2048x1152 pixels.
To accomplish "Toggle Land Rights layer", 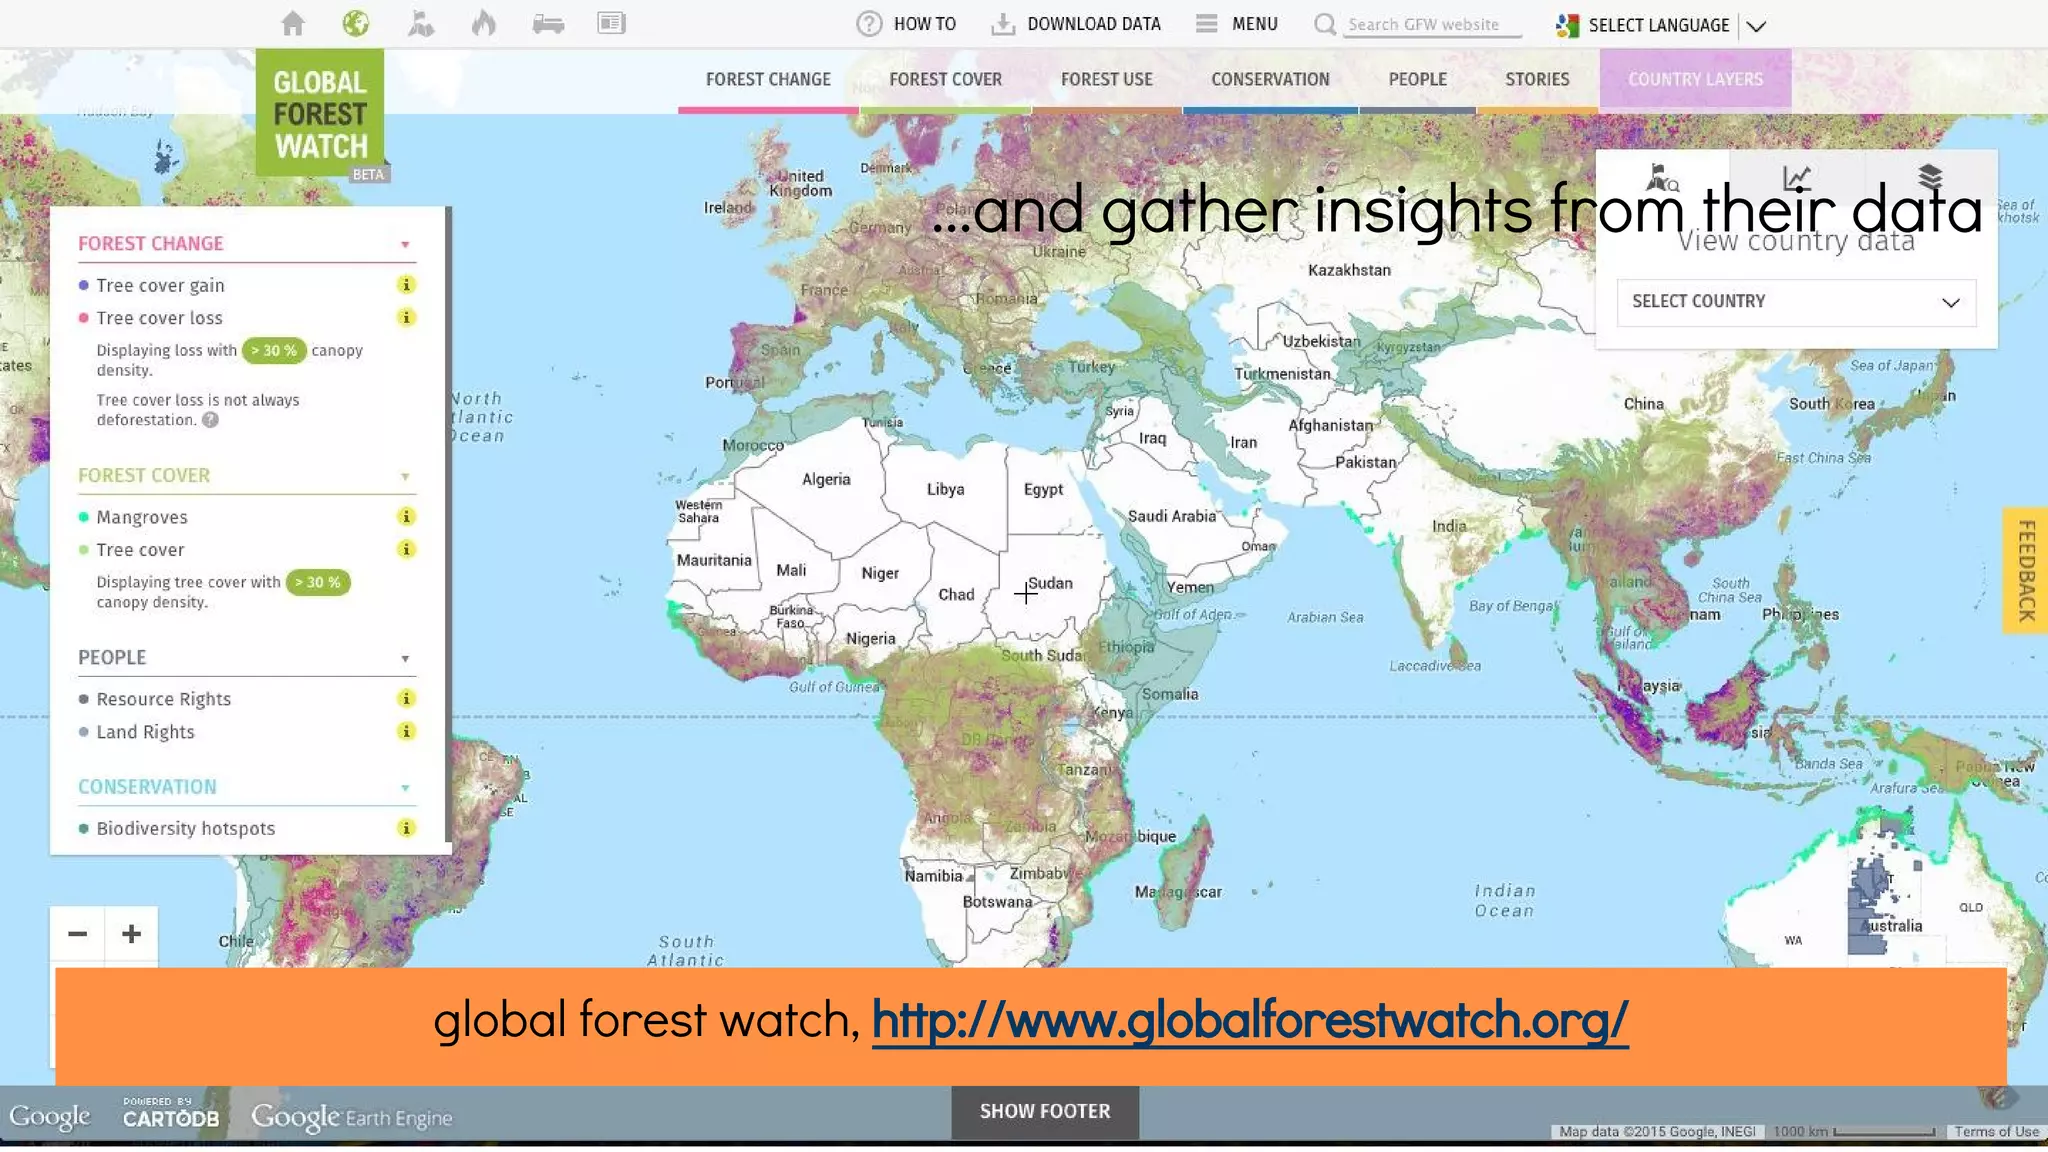I will point(136,732).
